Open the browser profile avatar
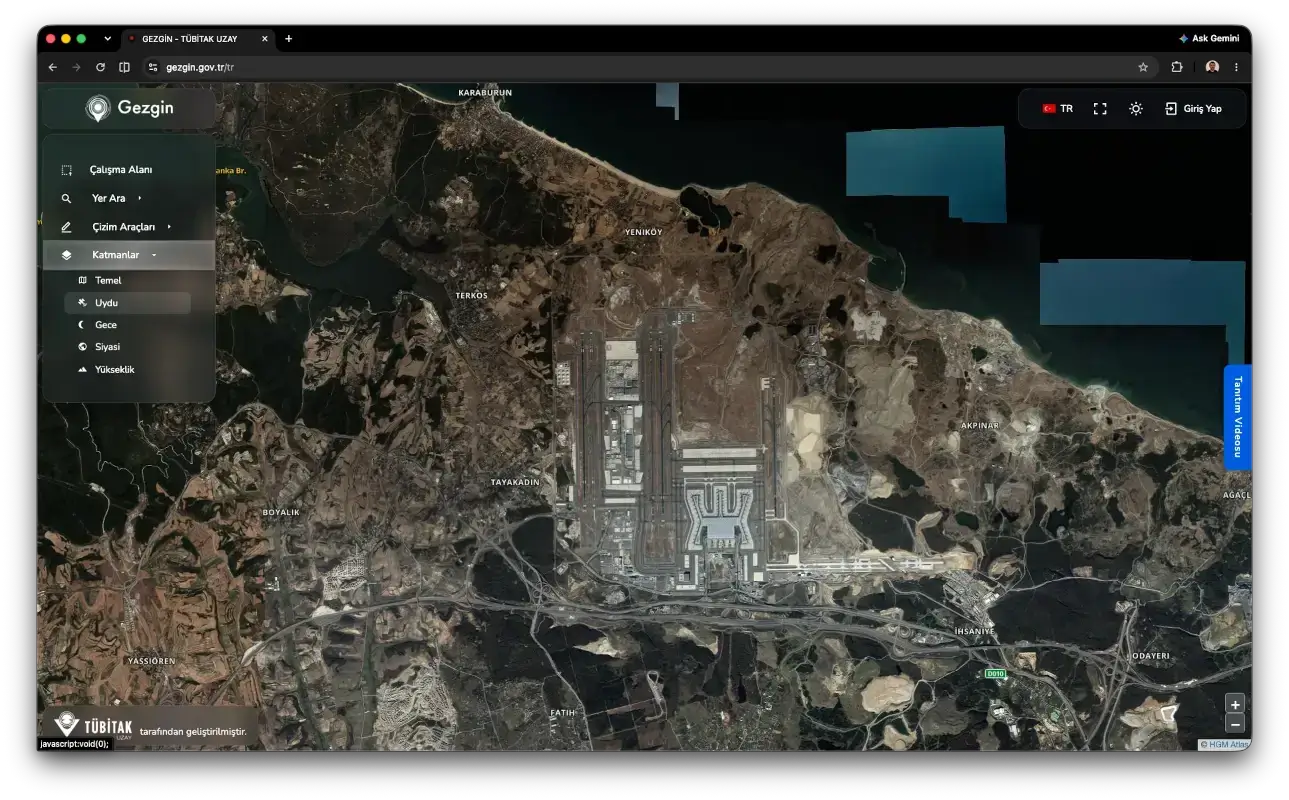Viewport: 1289px width, 800px height. 1212,67
